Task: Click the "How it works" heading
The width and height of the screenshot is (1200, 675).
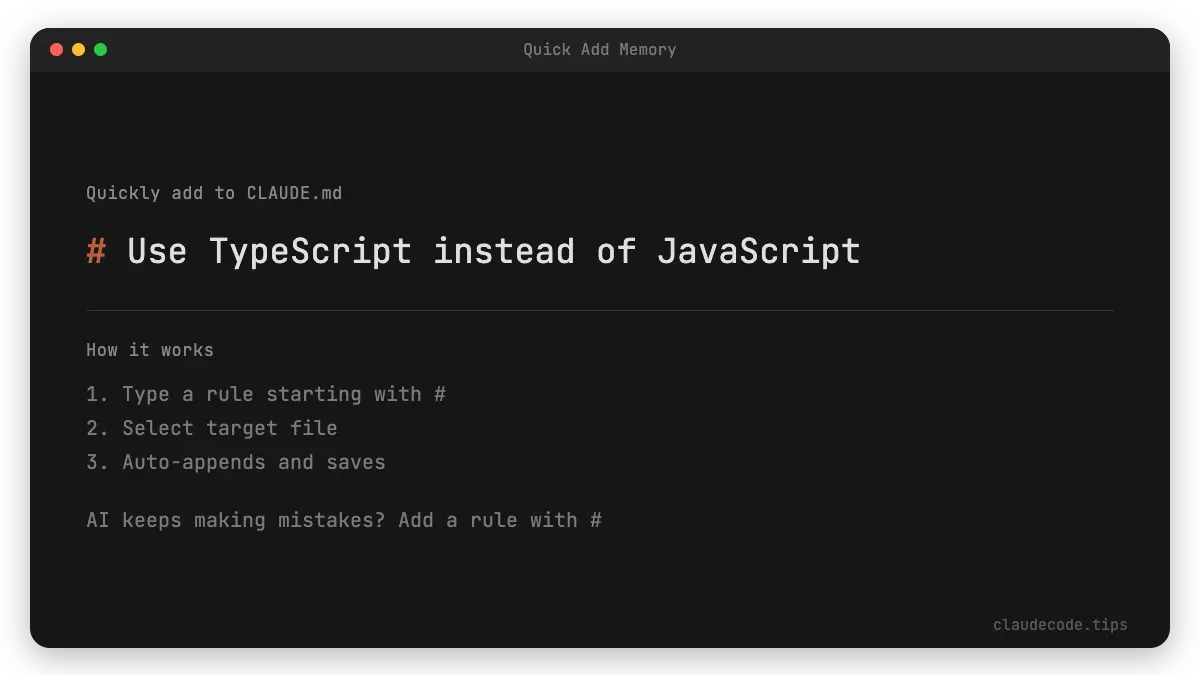Action: click(x=149, y=350)
